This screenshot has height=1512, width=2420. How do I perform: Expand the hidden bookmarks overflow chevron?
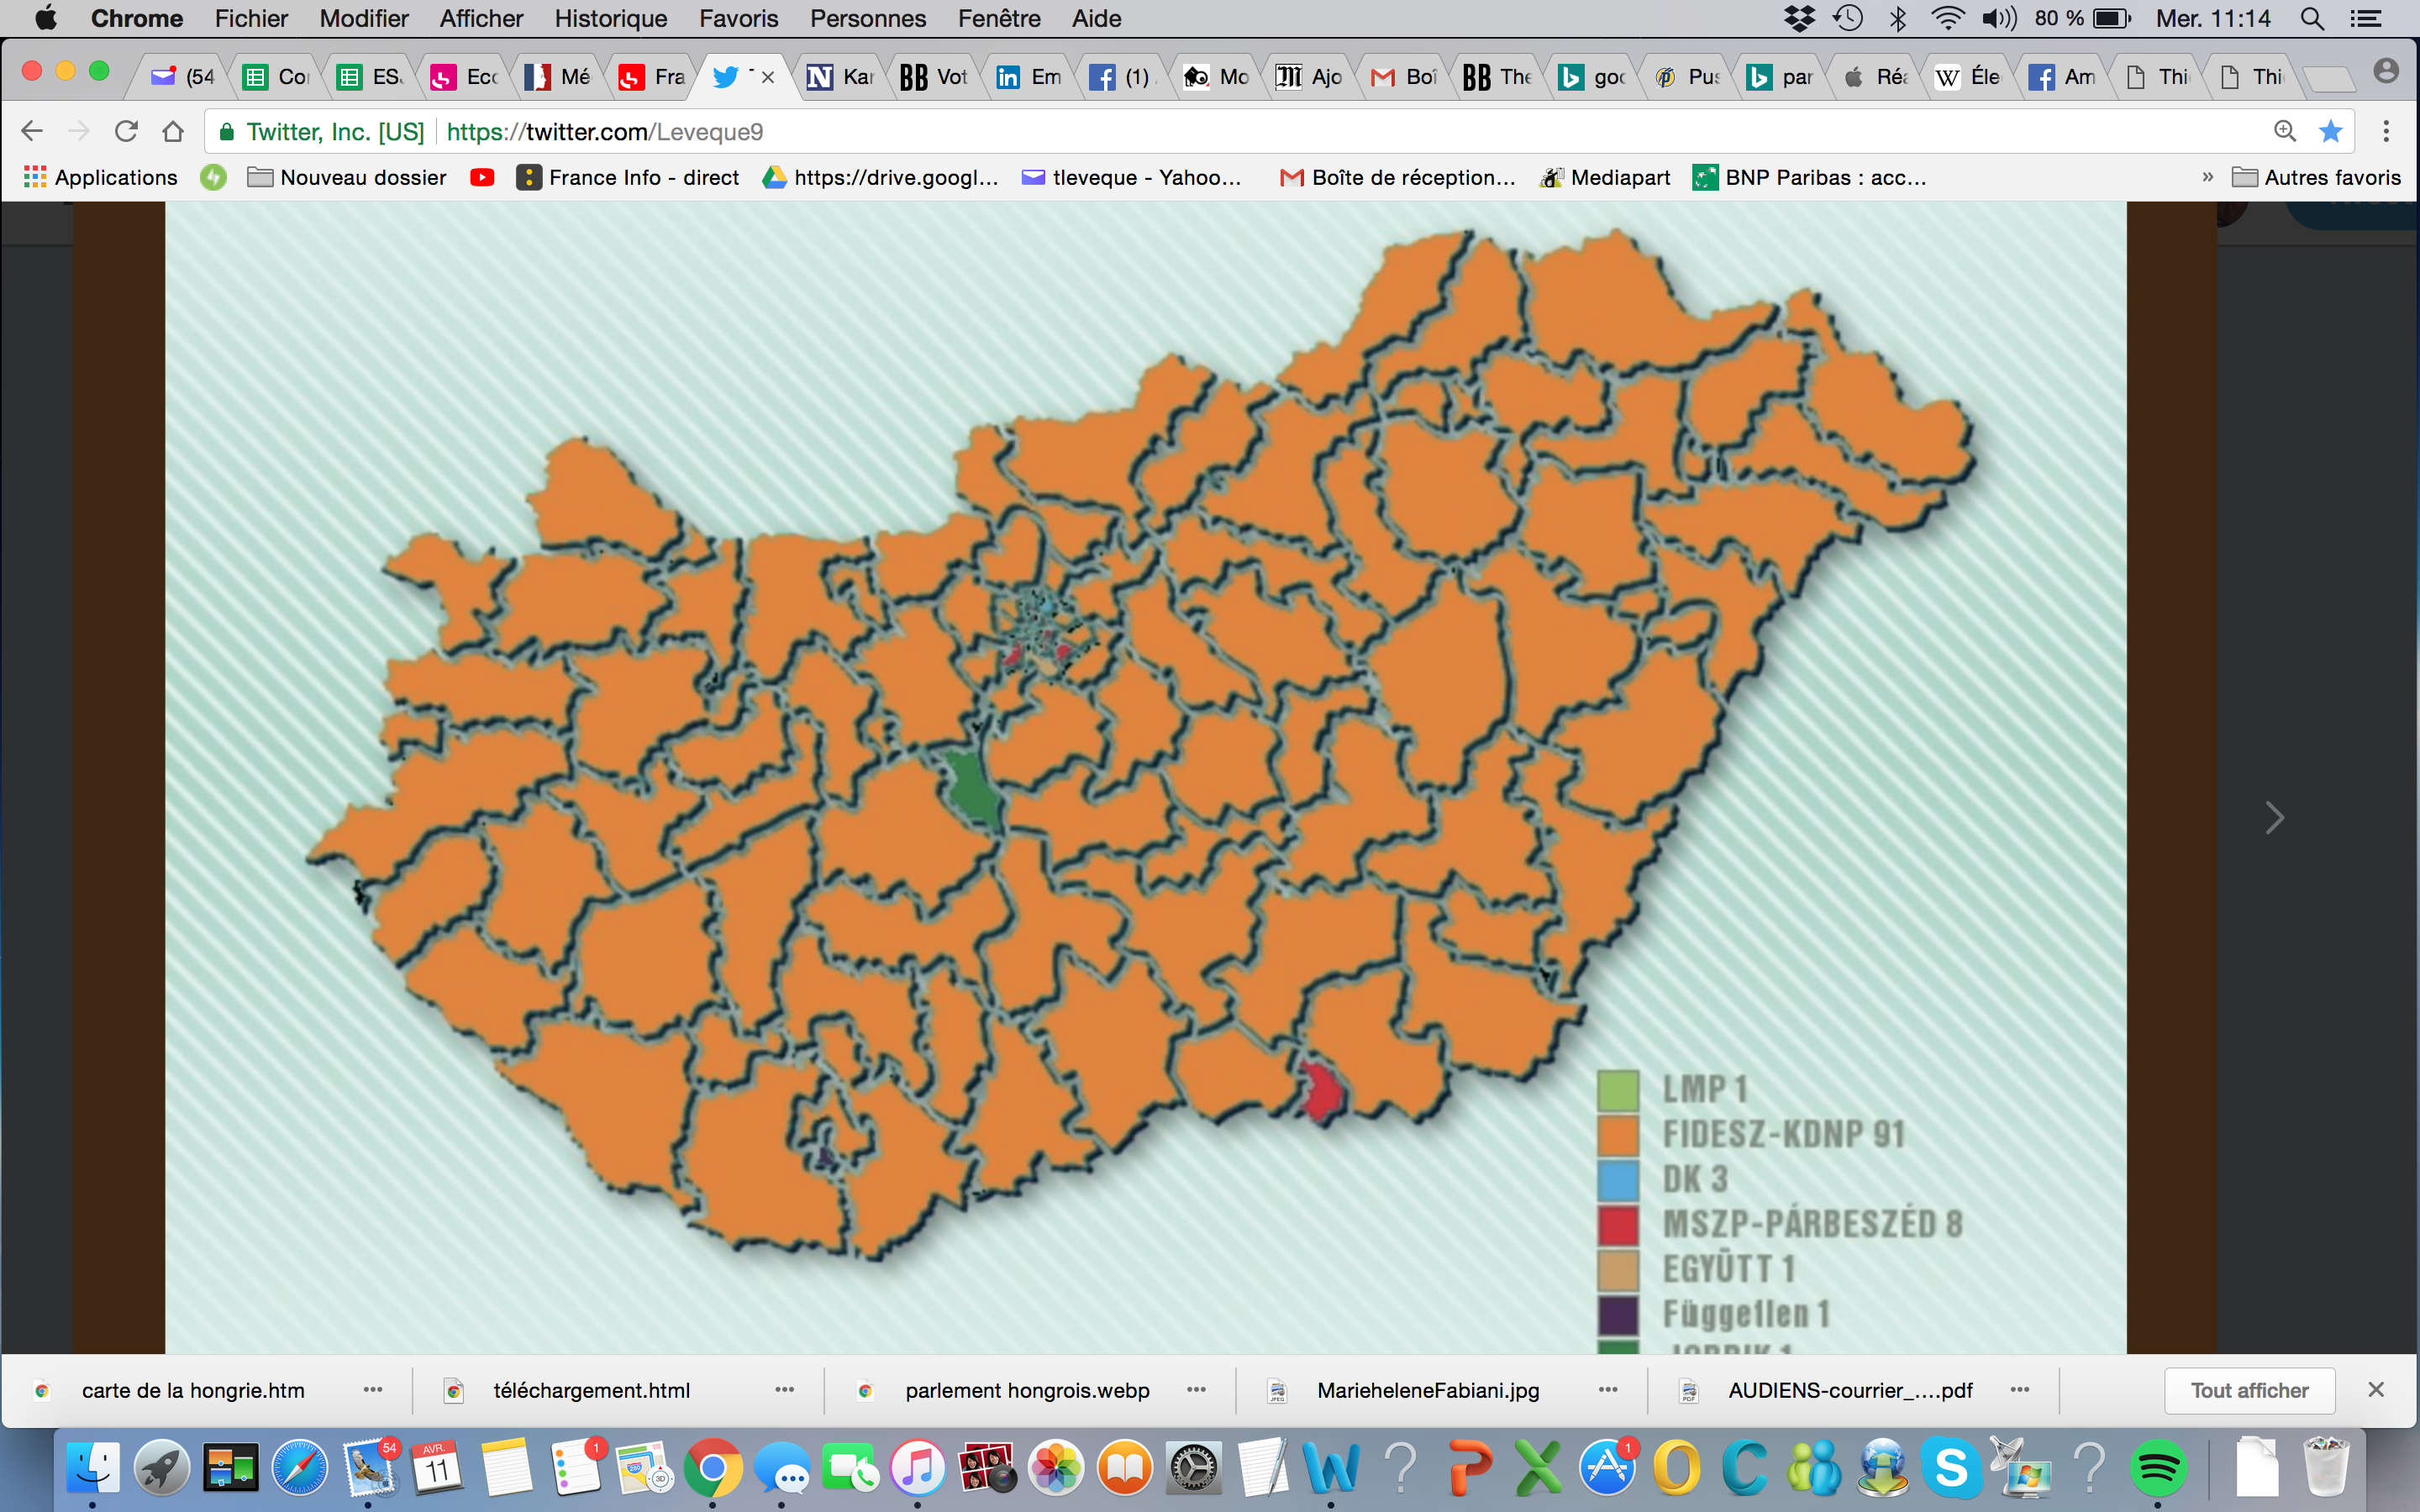pyautogui.click(x=2207, y=177)
